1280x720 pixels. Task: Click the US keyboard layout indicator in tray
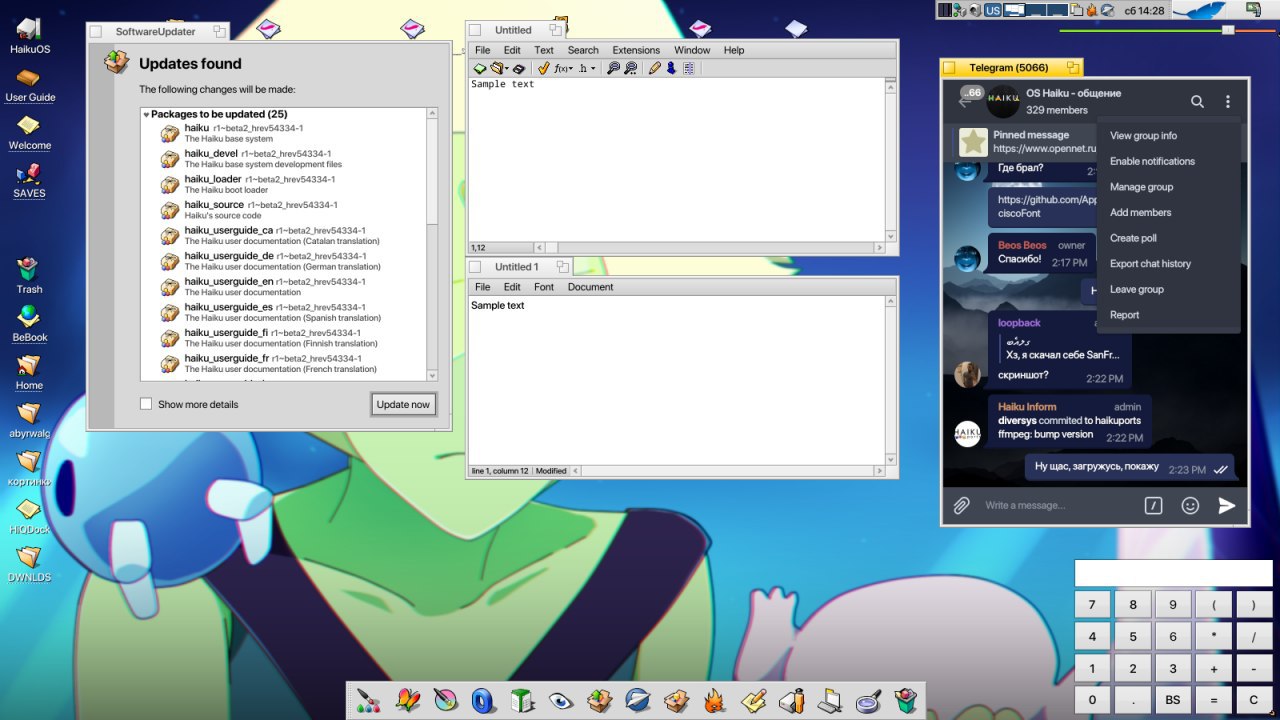point(993,10)
